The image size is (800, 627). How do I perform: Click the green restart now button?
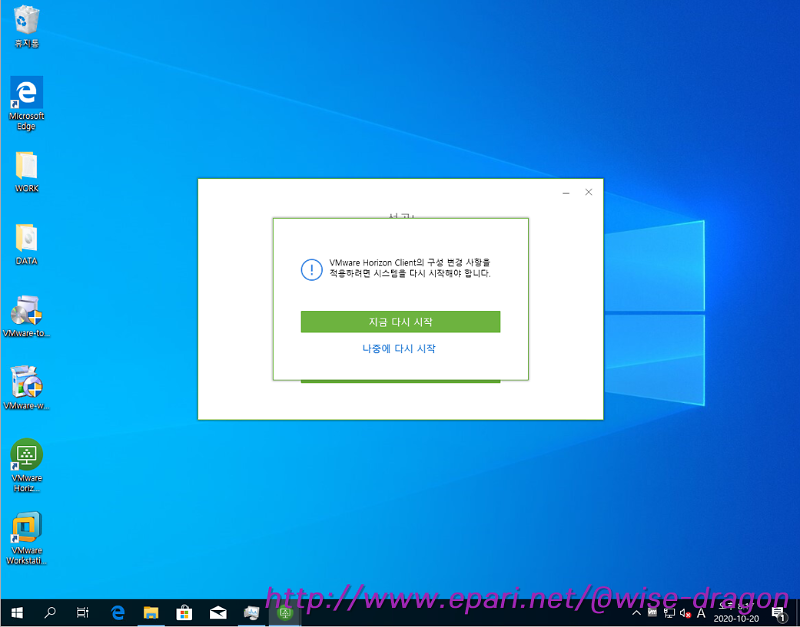(400, 322)
